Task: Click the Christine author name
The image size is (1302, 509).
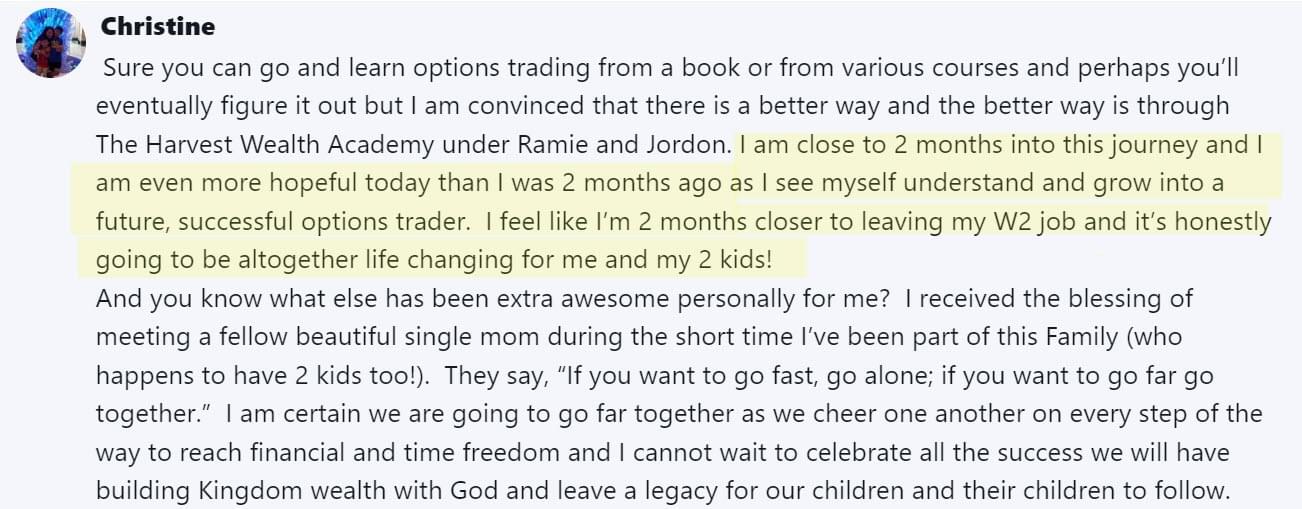Action: [158, 27]
